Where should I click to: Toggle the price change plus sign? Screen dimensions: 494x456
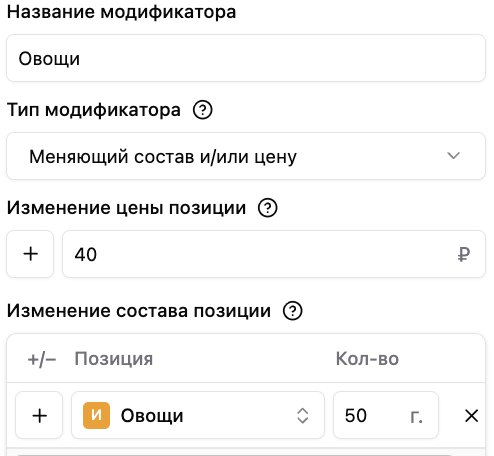30,254
